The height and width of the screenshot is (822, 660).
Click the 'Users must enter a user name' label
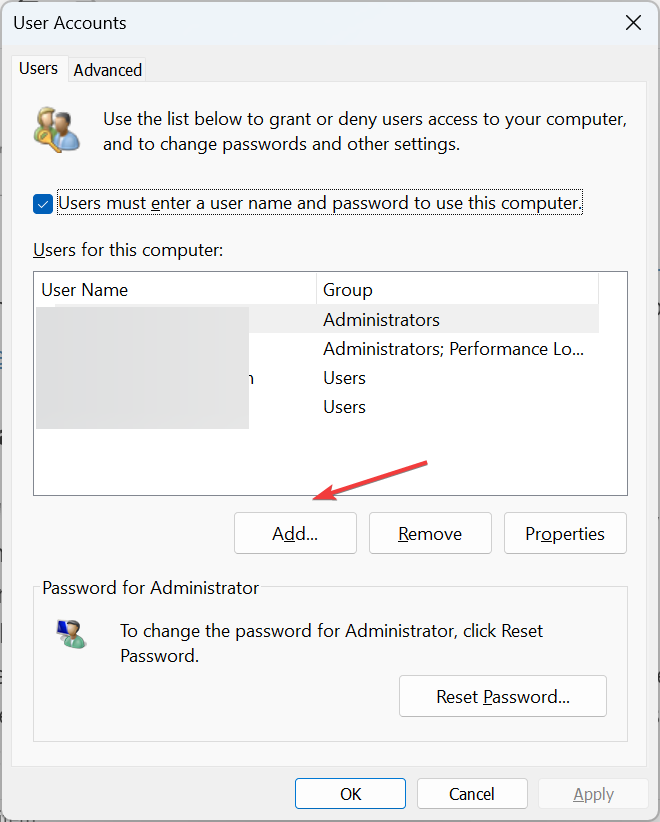pyautogui.click(x=320, y=203)
